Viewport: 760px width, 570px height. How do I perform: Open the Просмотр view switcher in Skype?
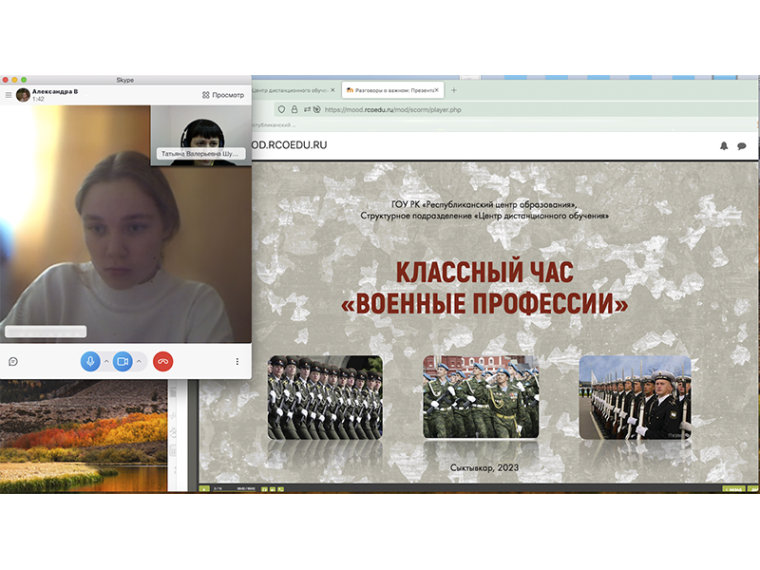223,95
